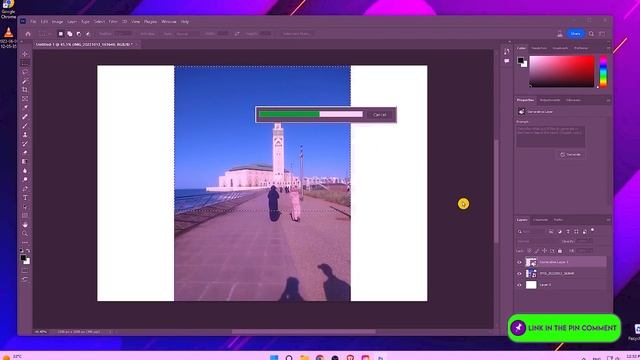The height and width of the screenshot is (360, 640).
Task: Open the Color panel flyout menu
Action: click(608, 48)
